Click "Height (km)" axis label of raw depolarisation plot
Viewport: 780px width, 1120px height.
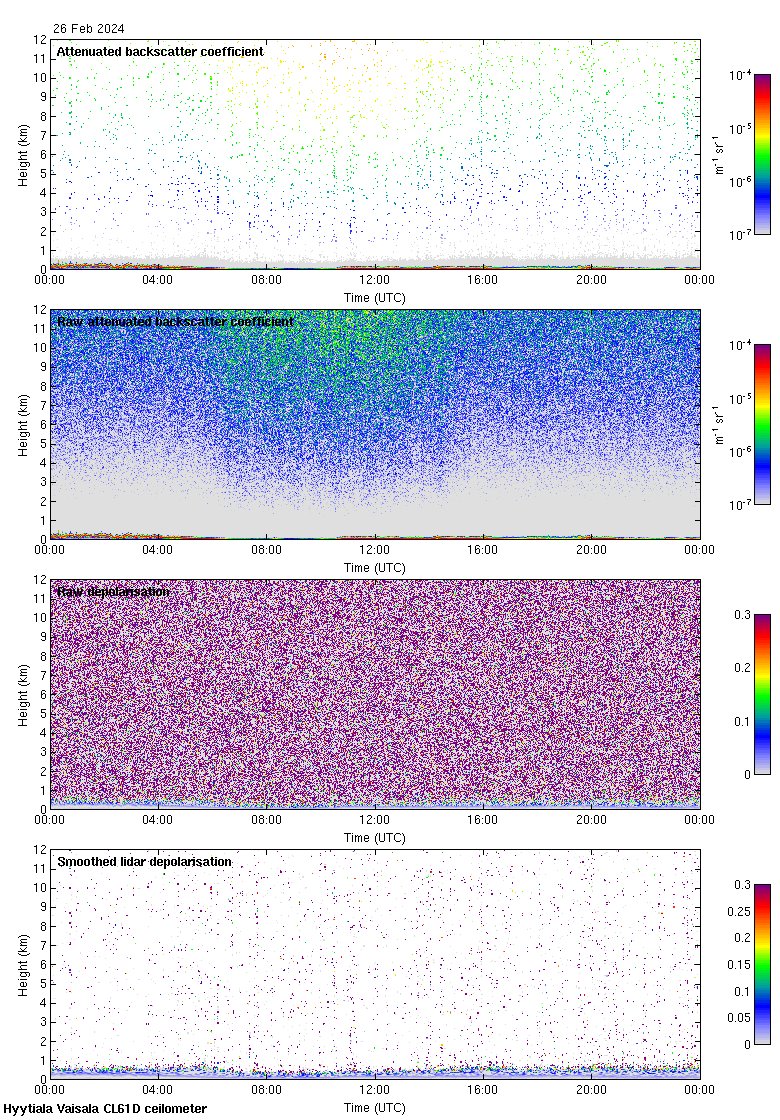[23, 693]
